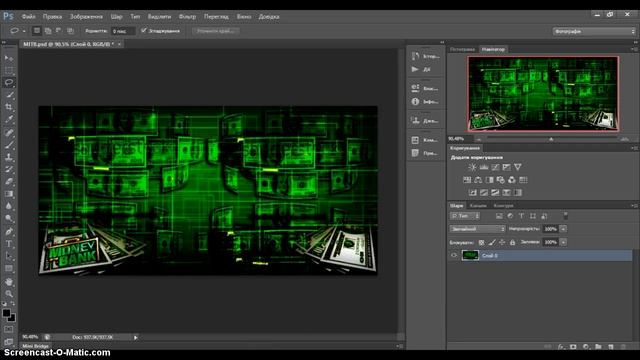The width and height of the screenshot is (640, 360).
Task: Turn layer filtering on or off
Action: click(x=565, y=216)
